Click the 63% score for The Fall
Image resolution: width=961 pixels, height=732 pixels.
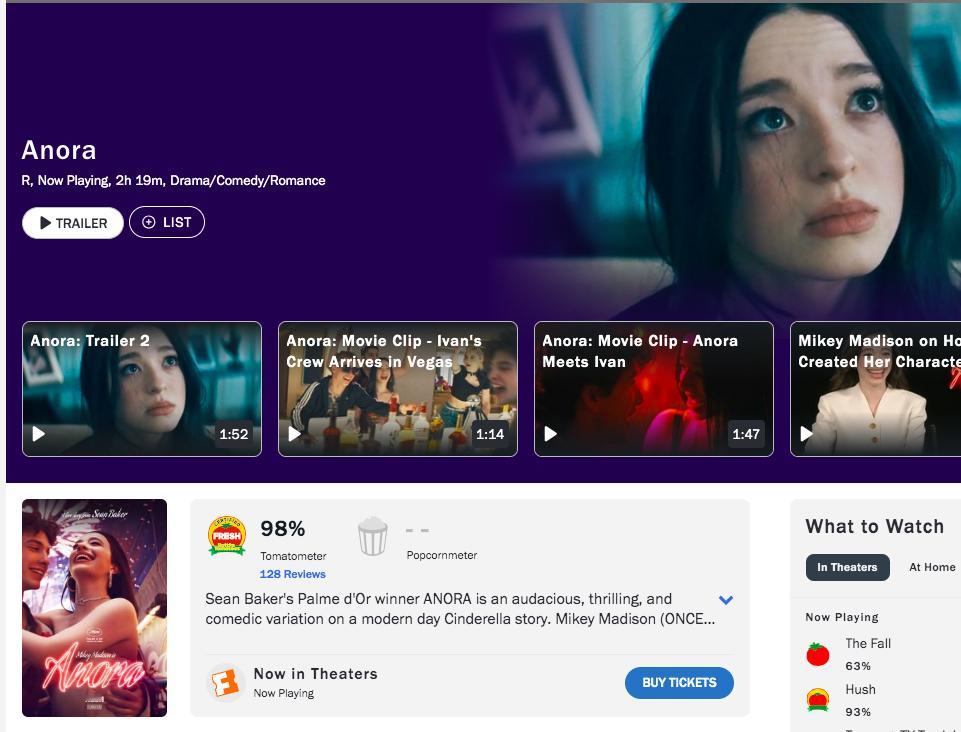coord(857,666)
